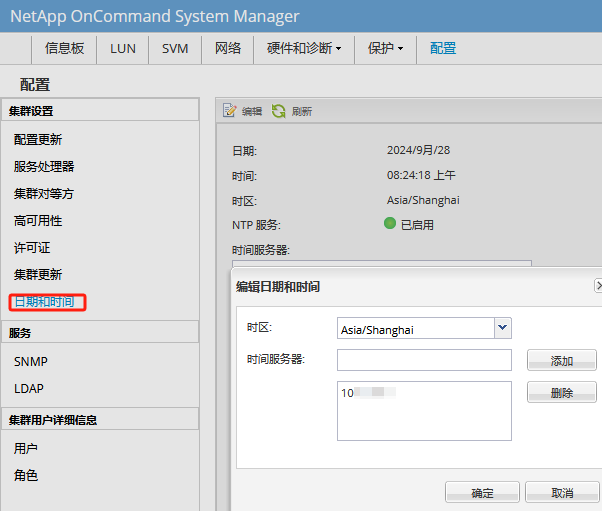Click the green NTP 已启用 status indicator

(390, 223)
